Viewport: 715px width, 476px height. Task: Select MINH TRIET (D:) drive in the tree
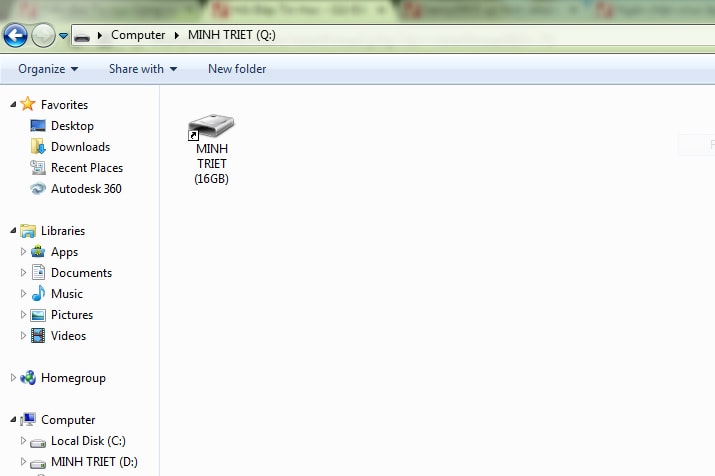pos(94,462)
